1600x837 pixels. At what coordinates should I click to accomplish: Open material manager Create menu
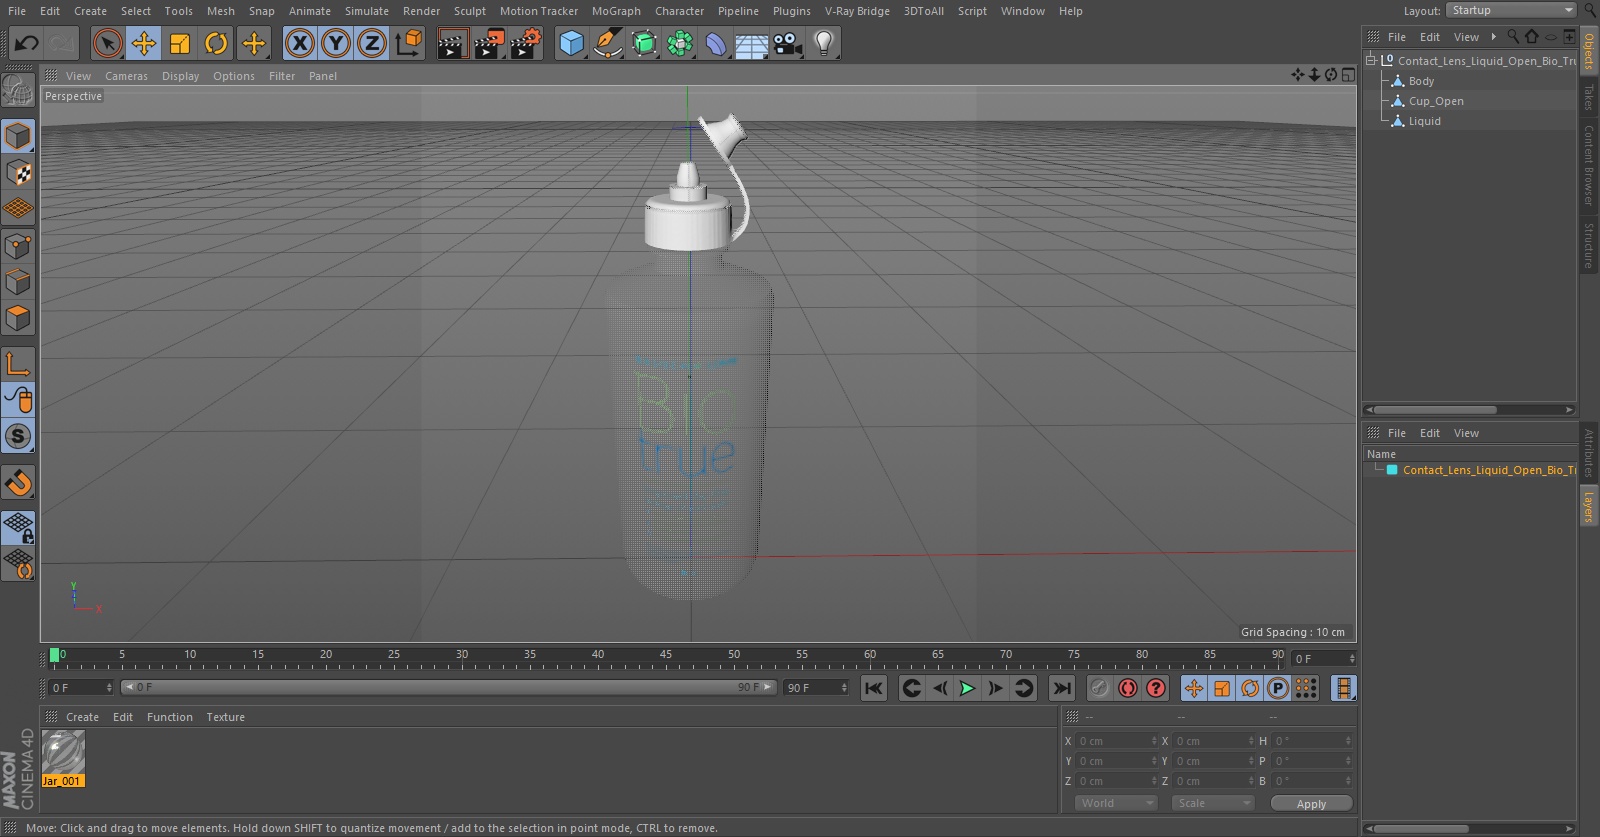coord(82,717)
